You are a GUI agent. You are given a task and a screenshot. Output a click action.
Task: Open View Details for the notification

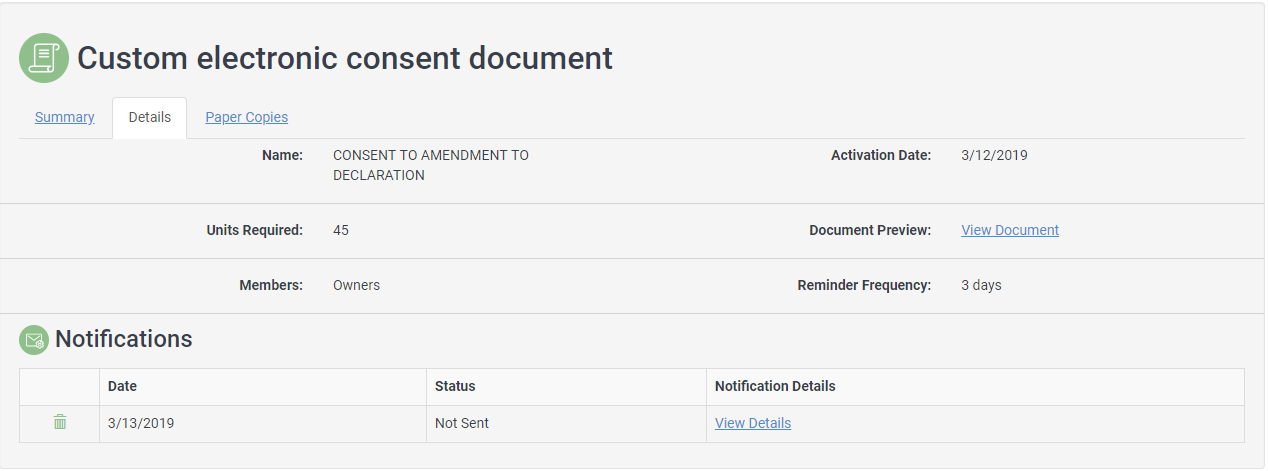coord(753,423)
